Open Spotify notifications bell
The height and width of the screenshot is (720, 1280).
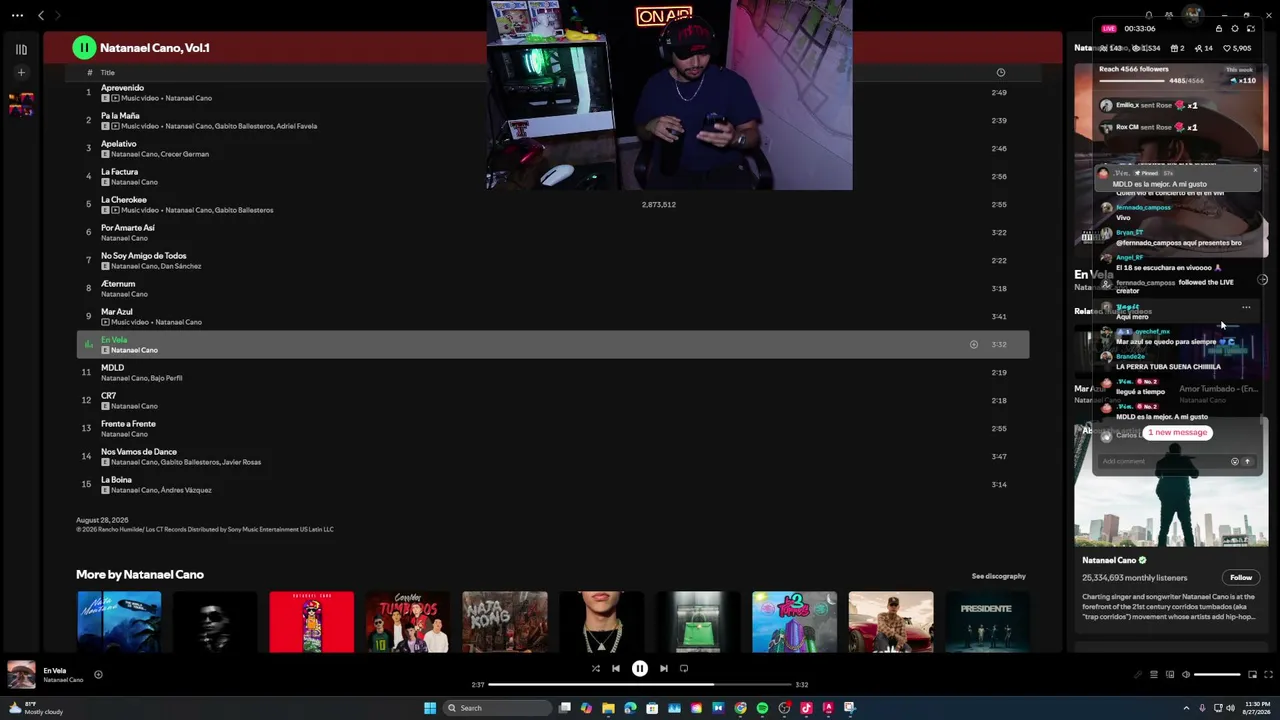click(x=1148, y=15)
